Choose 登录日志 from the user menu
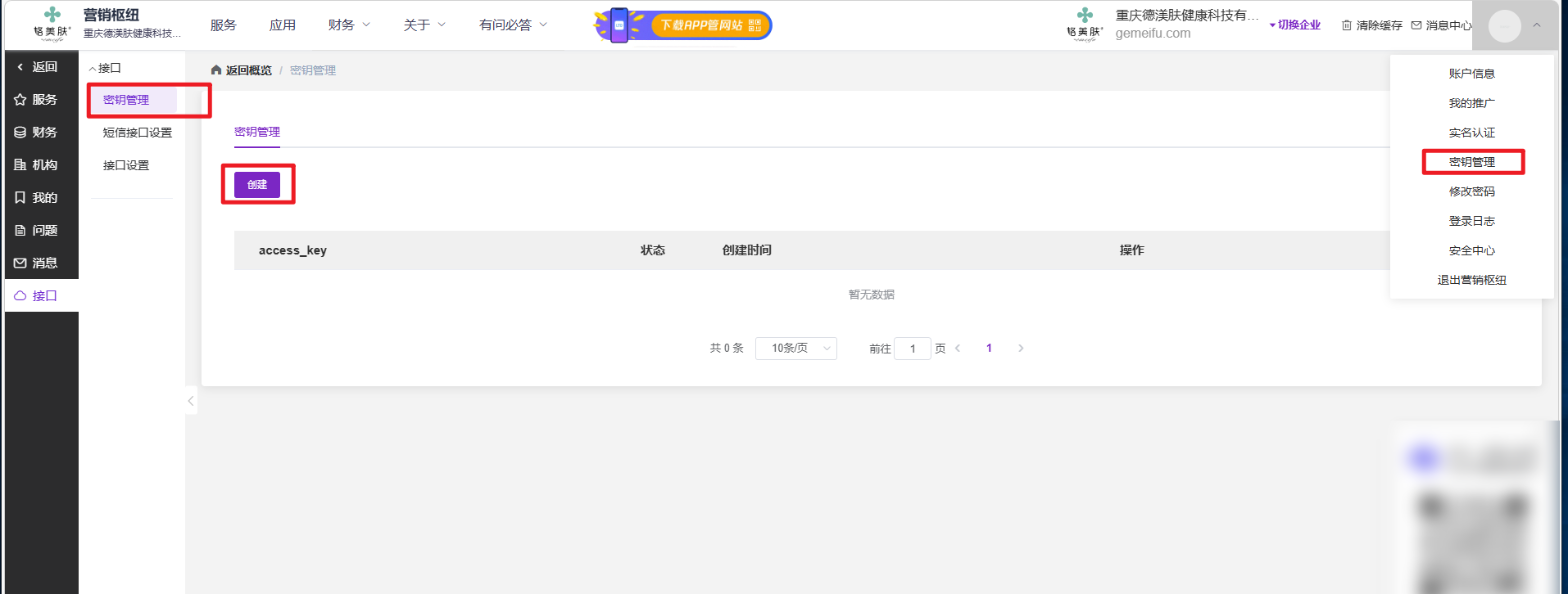This screenshot has width=1568, height=594. (1471, 221)
